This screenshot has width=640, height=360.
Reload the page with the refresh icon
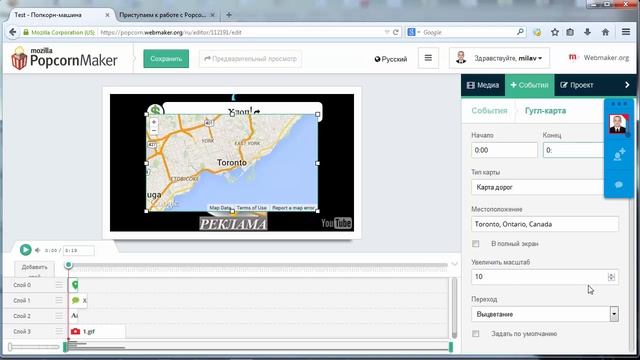pyautogui.click(x=396, y=32)
